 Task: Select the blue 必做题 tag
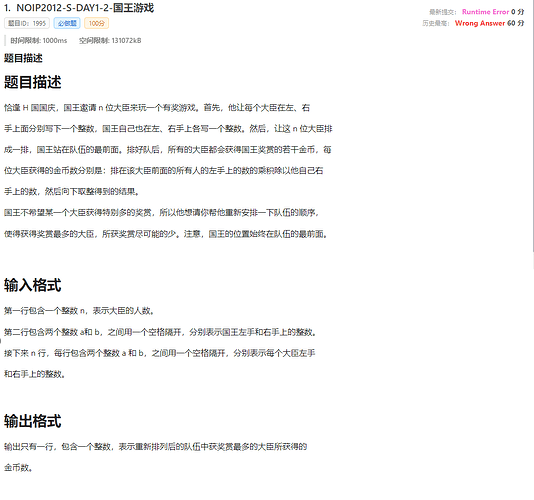point(67,23)
